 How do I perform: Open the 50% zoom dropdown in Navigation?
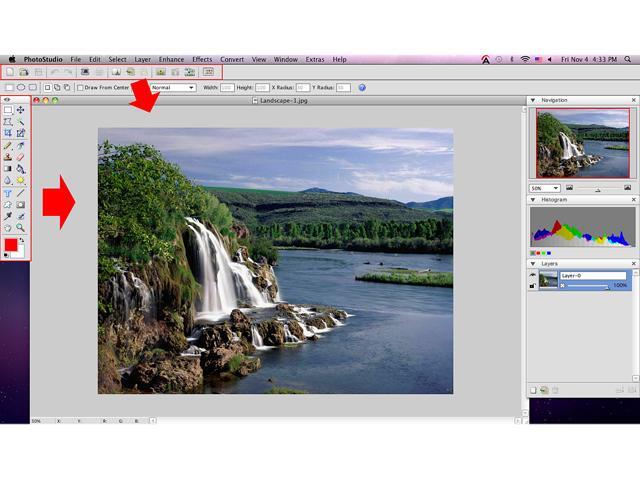(545, 188)
